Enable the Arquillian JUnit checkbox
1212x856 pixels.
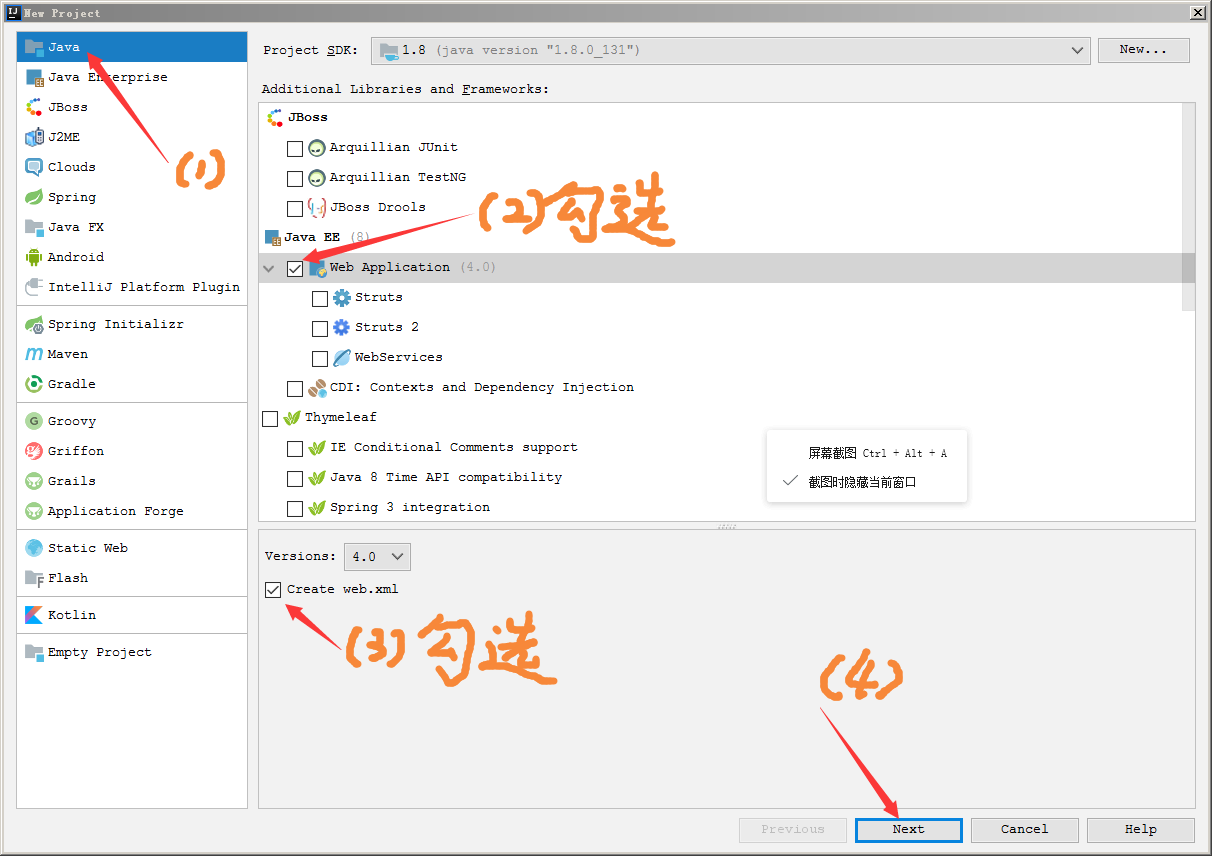point(295,148)
